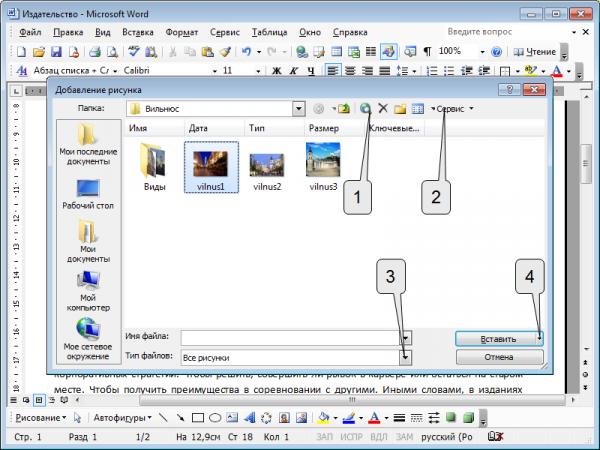This screenshot has width=600, height=450.
Task: Open the Формат menu
Action: point(182,32)
